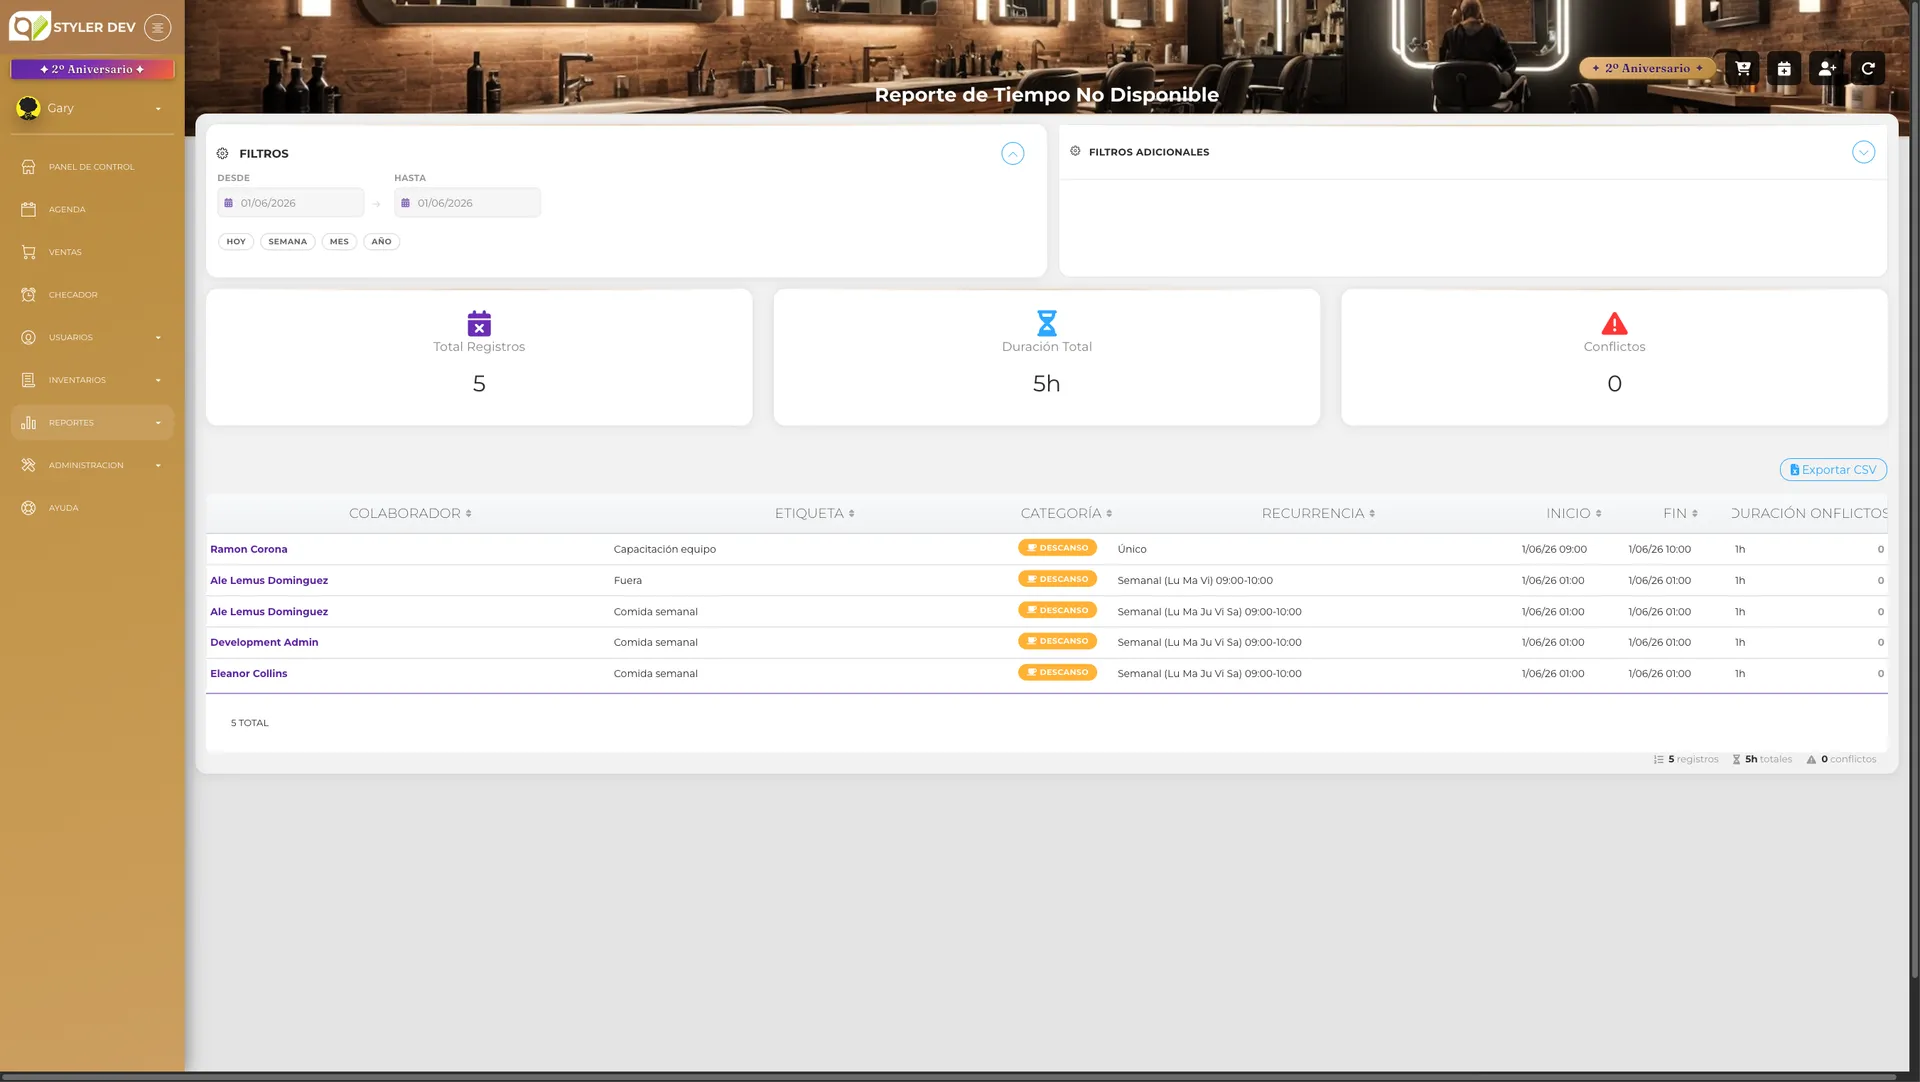Open Reportes menu item
Viewport: 1920px width, 1082px height.
(x=92, y=423)
